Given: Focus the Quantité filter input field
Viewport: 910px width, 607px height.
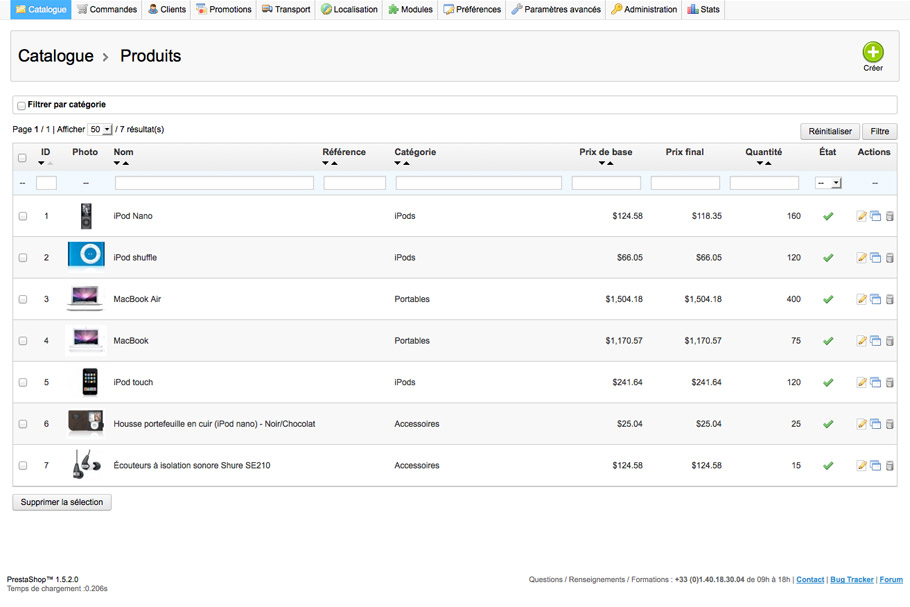Looking at the screenshot, I should coord(764,183).
